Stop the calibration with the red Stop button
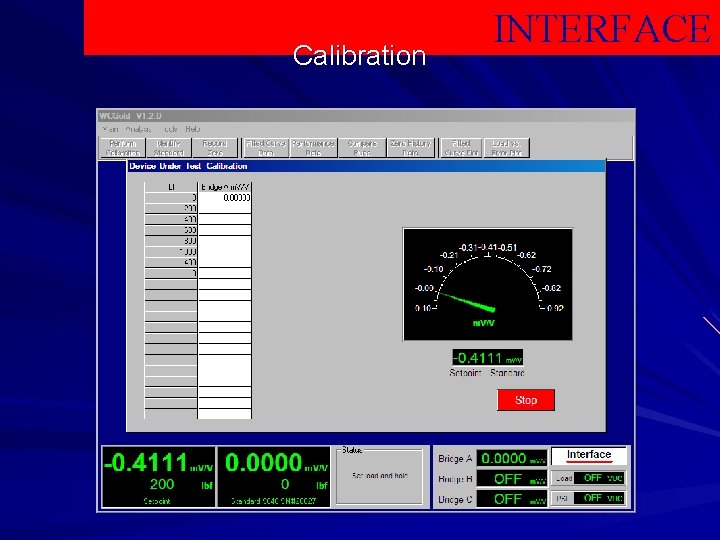 526,400
